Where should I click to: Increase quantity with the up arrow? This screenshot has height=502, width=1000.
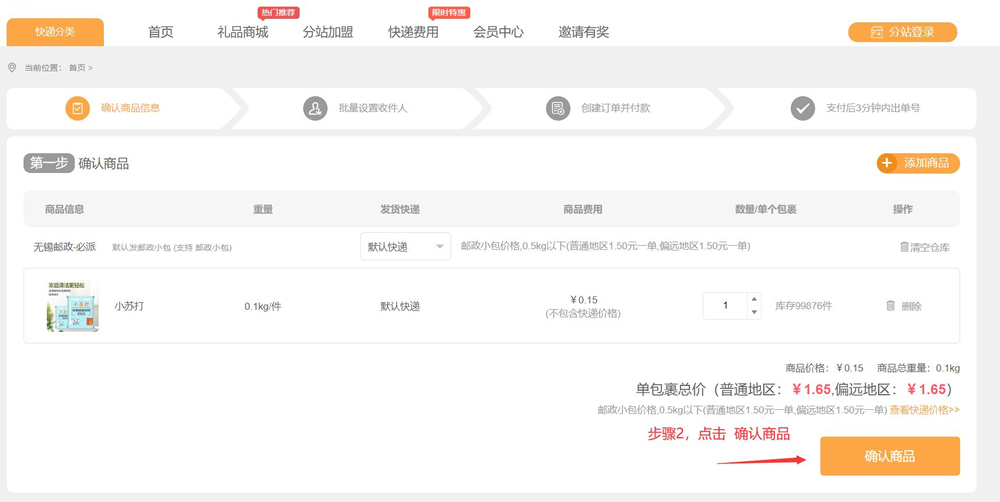point(754,299)
